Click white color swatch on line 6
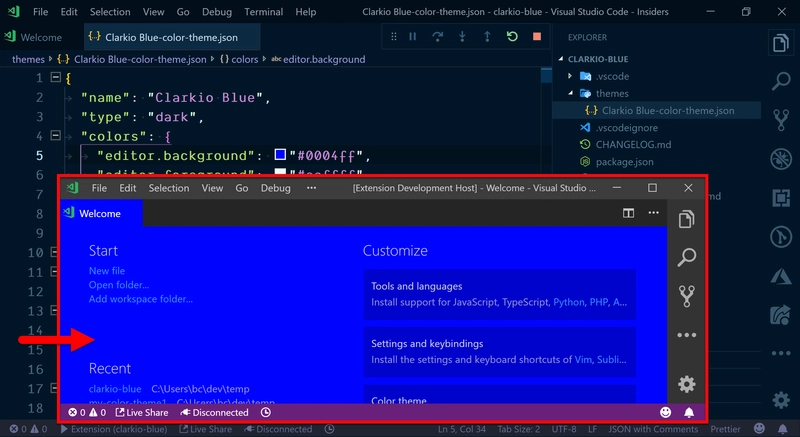The height and width of the screenshot is (437, 800). pos(280,173)
